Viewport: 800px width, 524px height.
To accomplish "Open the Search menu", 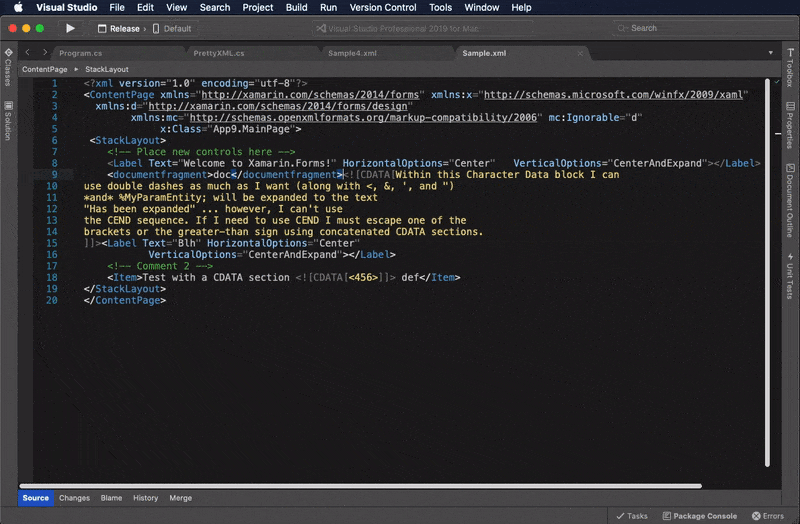I will pos(215,7).
